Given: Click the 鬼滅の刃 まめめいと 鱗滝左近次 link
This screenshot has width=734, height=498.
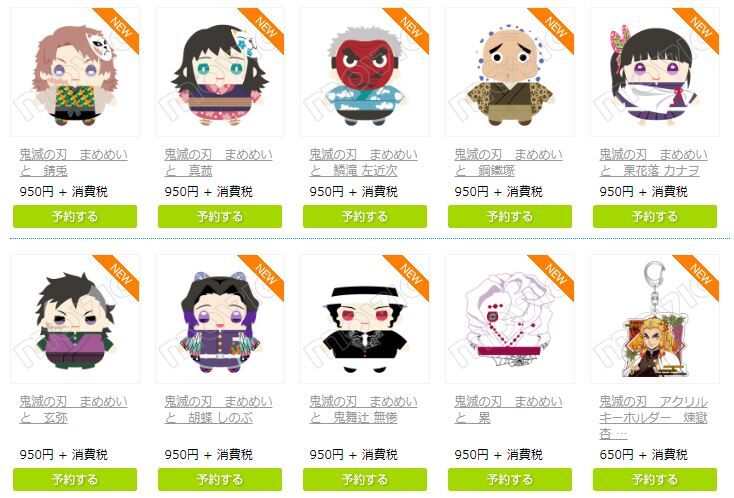Looking at the screenshot, I should click(x=363, y=162).
